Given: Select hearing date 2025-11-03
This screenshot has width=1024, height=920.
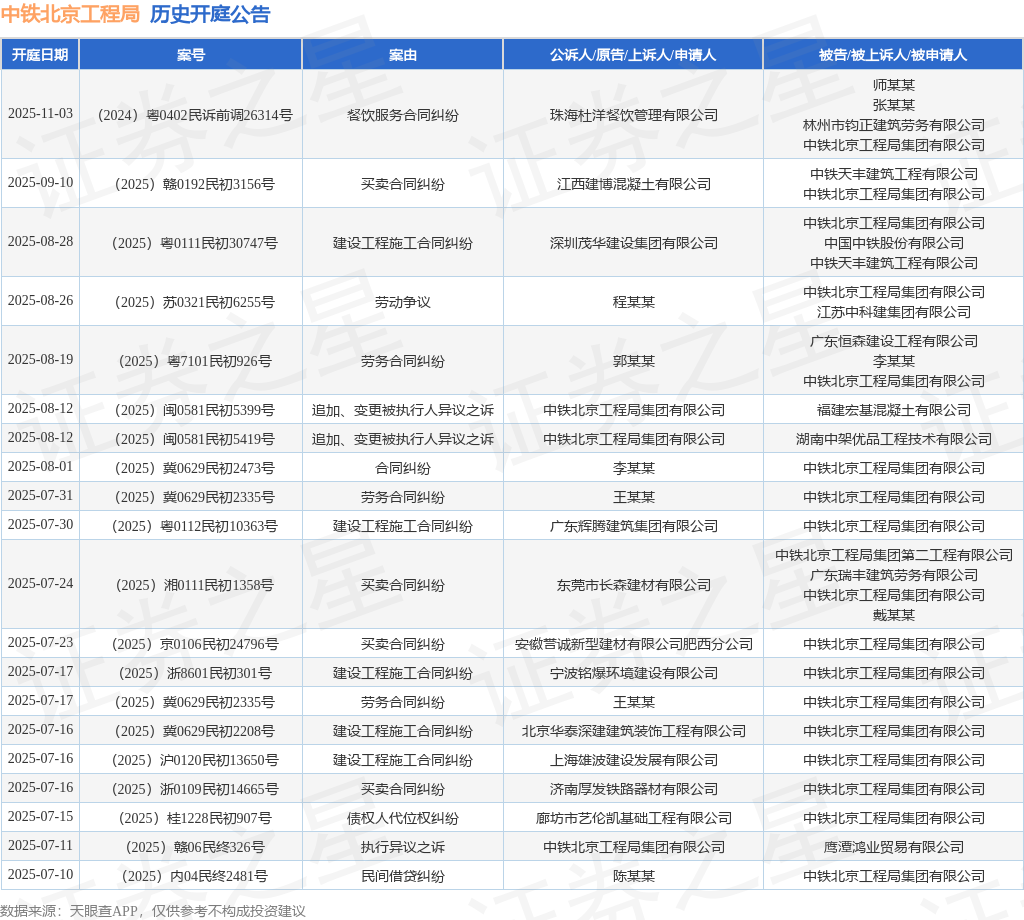Looking at the screenshot, I should click(x=40, y=113).
